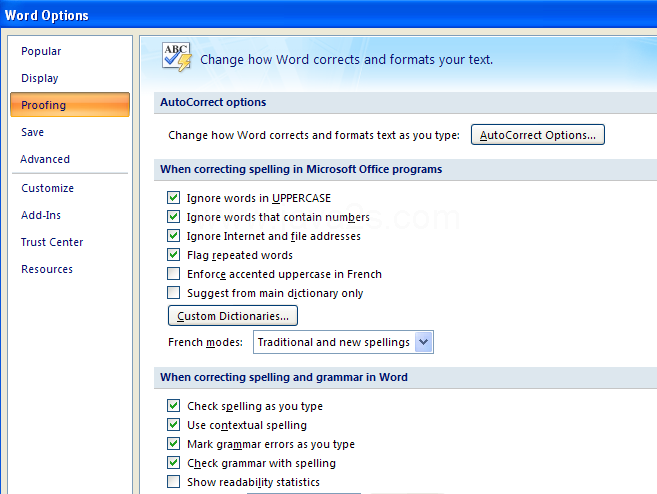Disable Flag repeated words checkbox
Viewport: 657px width, 494px height.
(x=173, y=255)
